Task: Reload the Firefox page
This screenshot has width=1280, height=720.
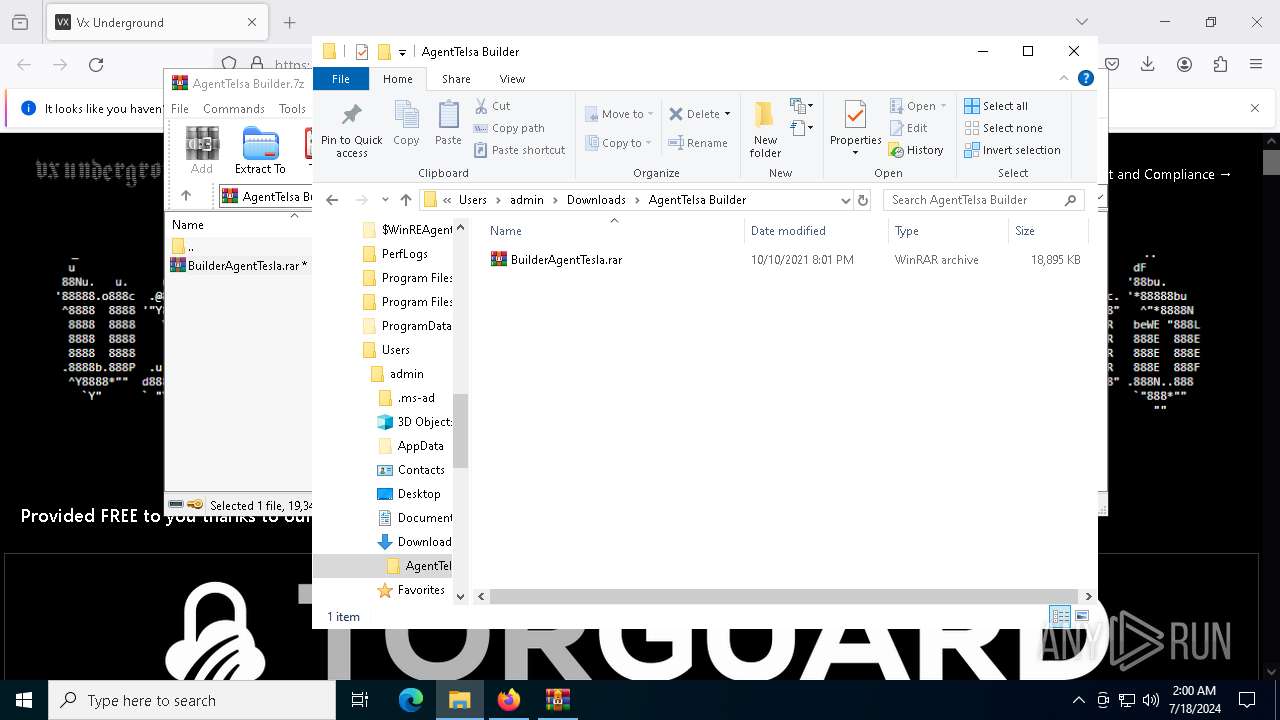Action: pyautogui.click(x=96, y=64)
